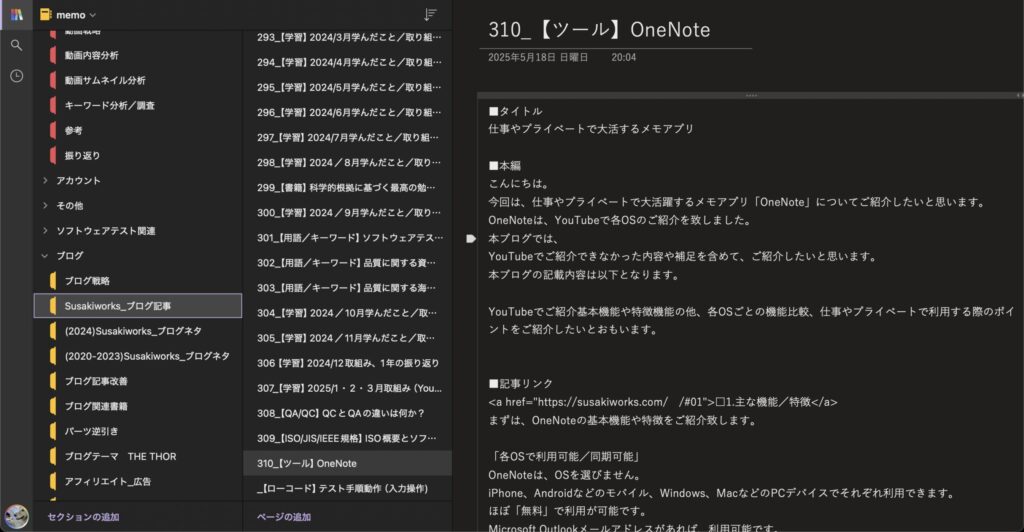Expand the ソフトウェアテスト関連 section group
Screen dimensions: 1024x532
45,230
